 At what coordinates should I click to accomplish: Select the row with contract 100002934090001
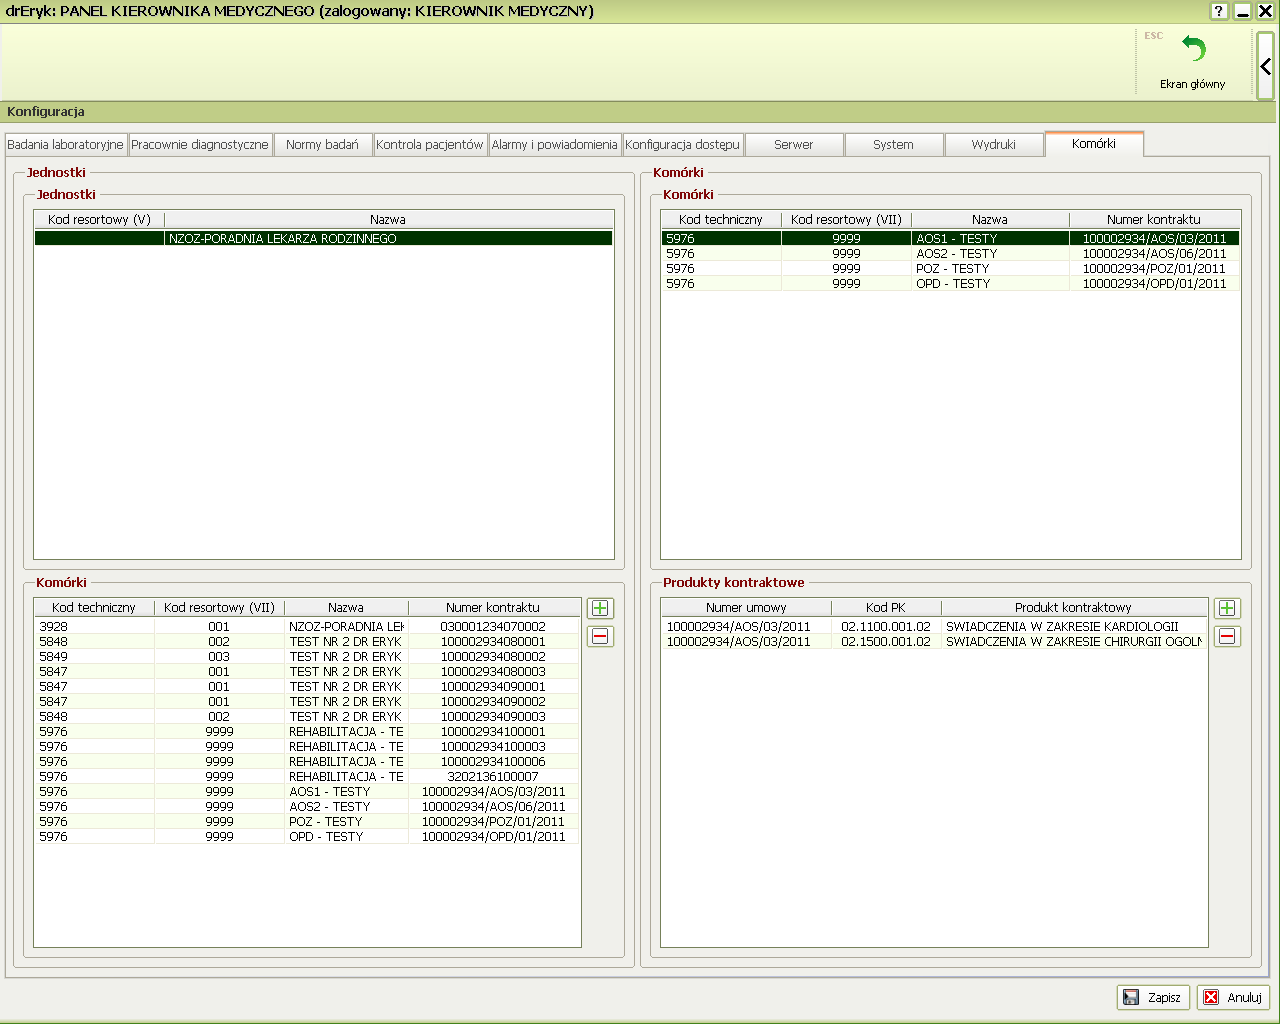(x=307, y=686)
